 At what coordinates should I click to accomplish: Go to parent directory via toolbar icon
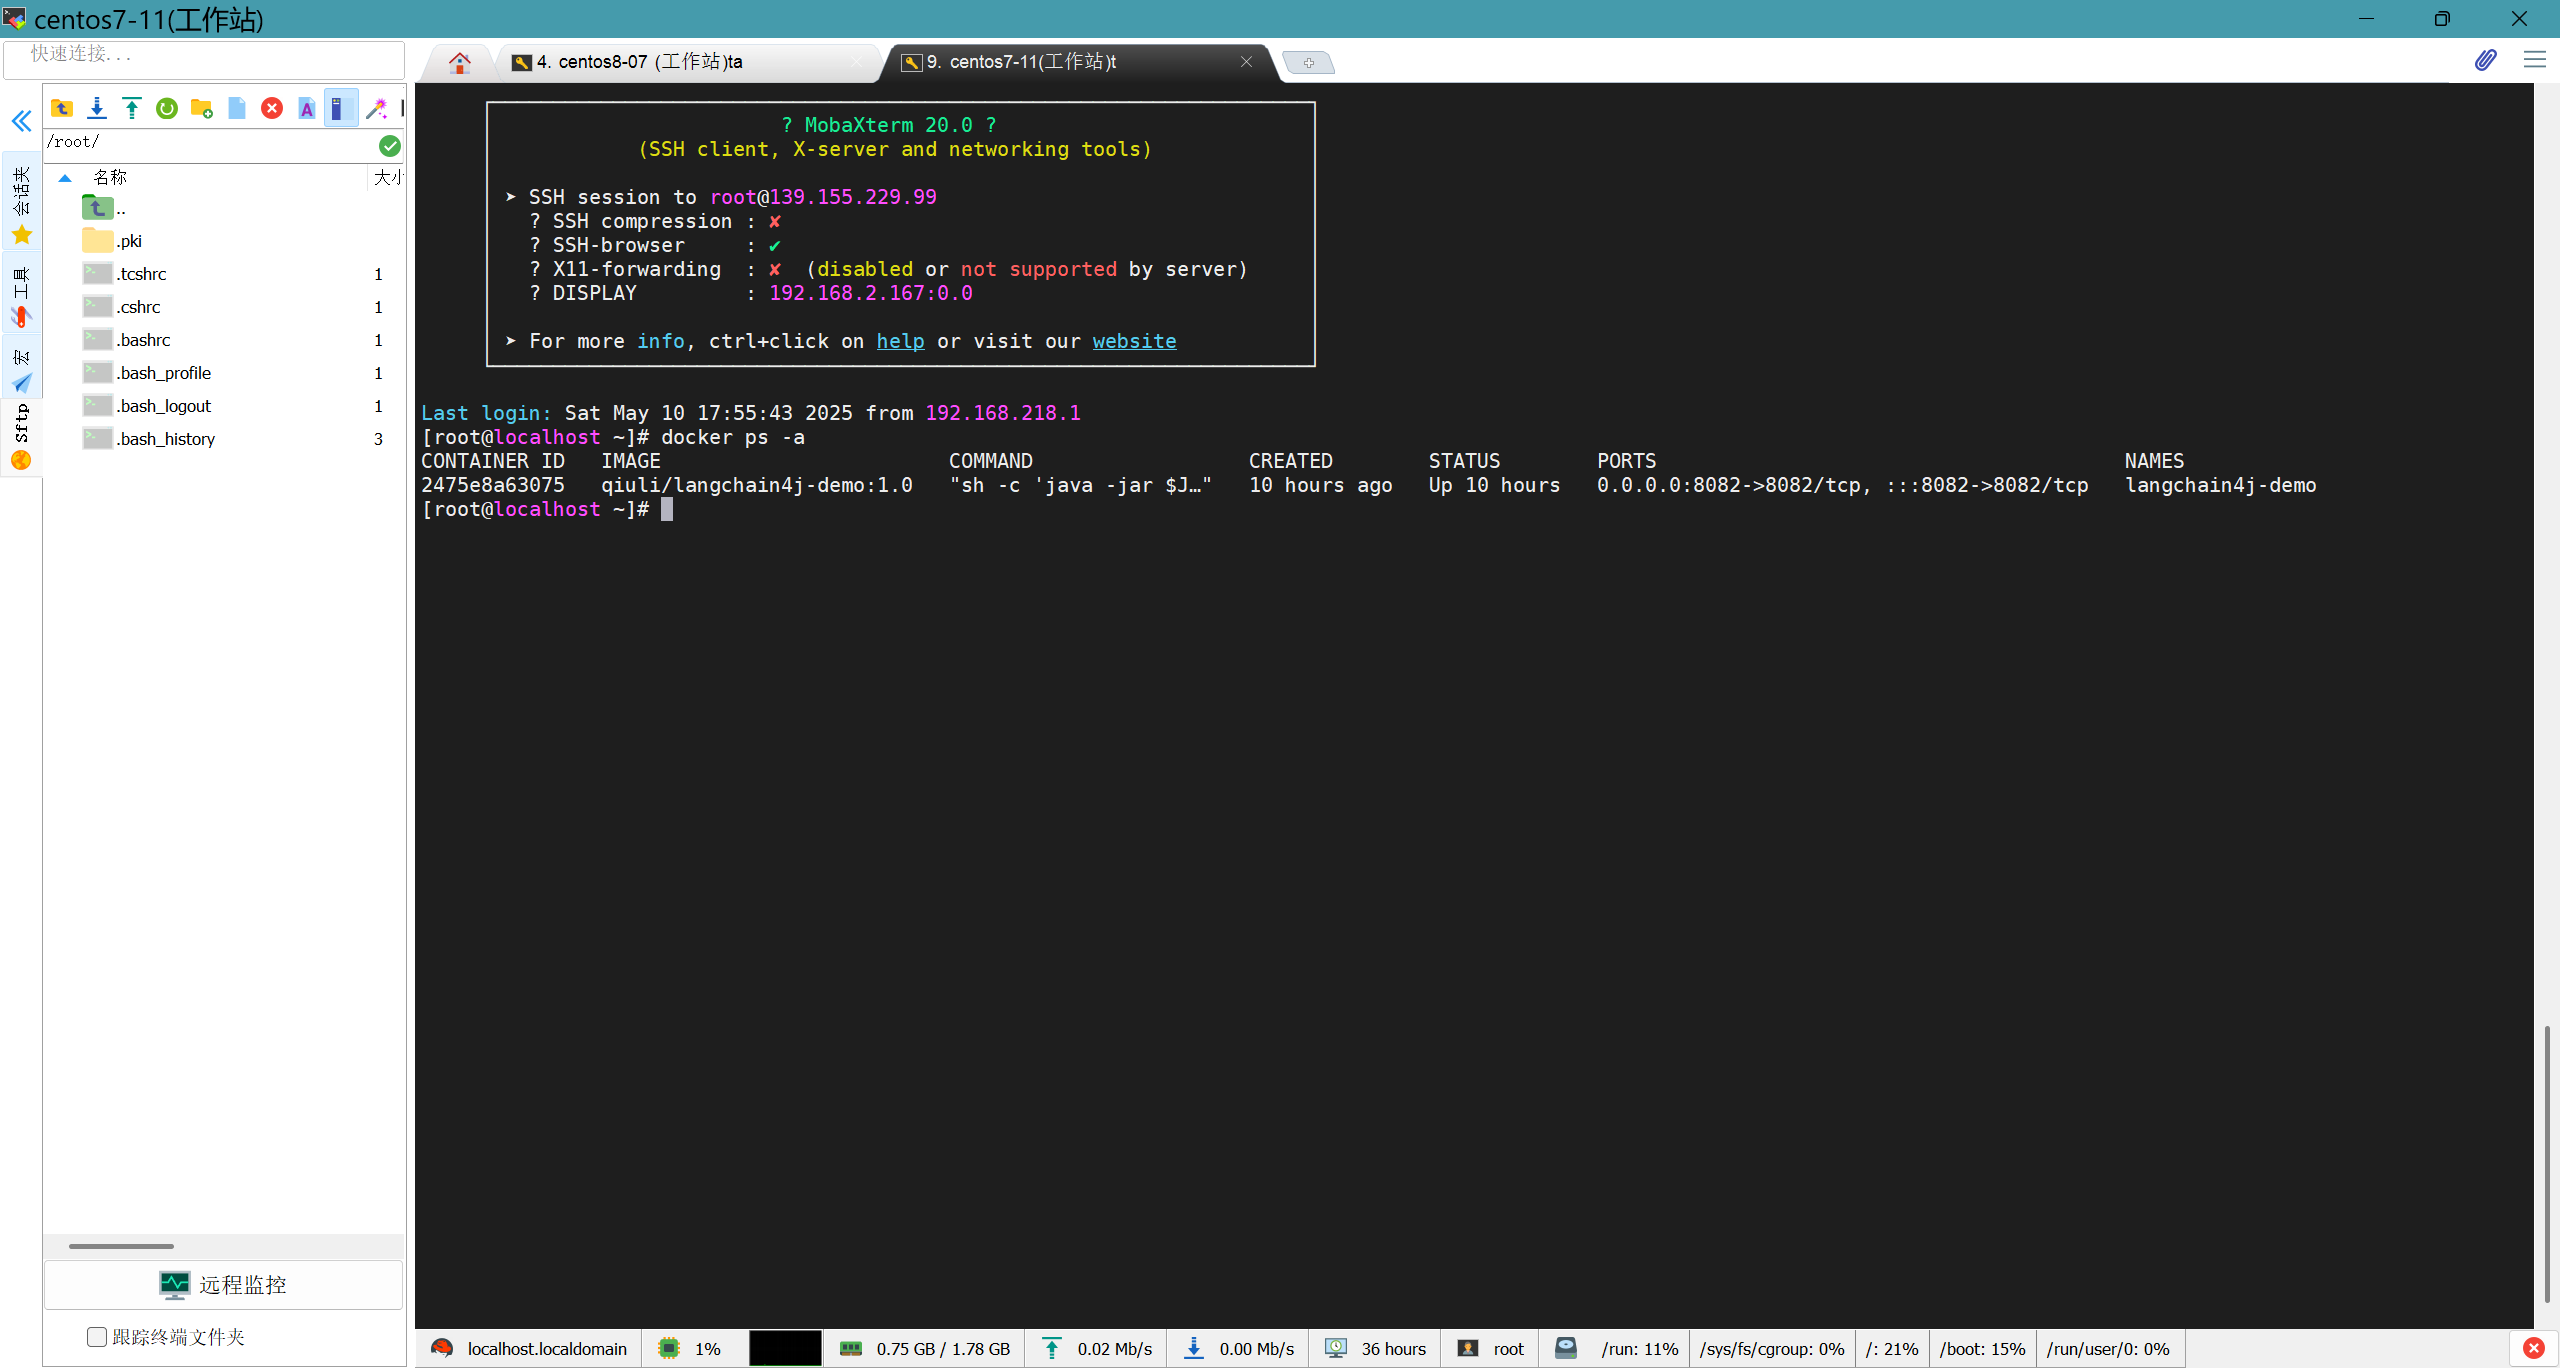[62, 108]
